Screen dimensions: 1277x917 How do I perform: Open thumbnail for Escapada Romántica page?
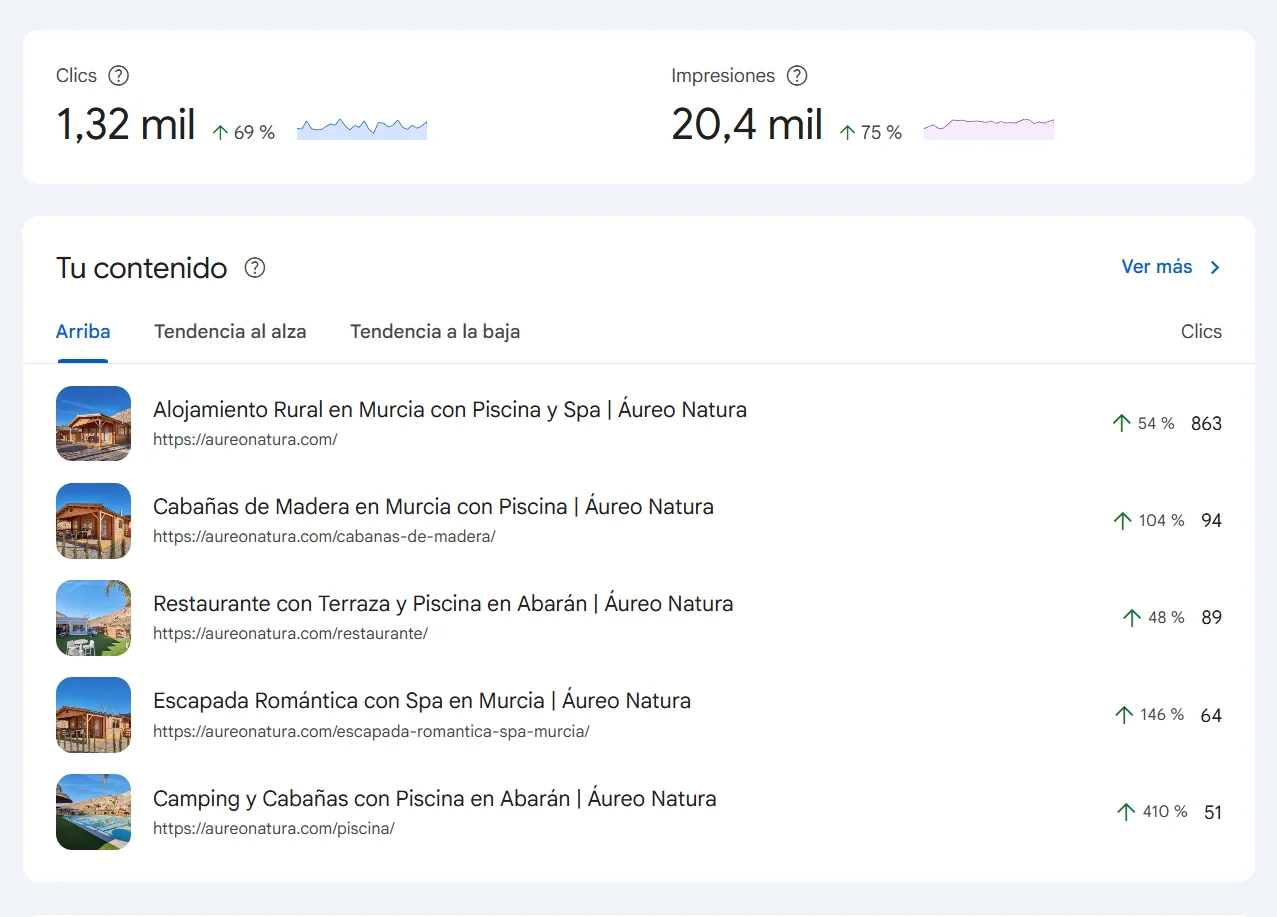pyautogui.click(x=93, y=715)
